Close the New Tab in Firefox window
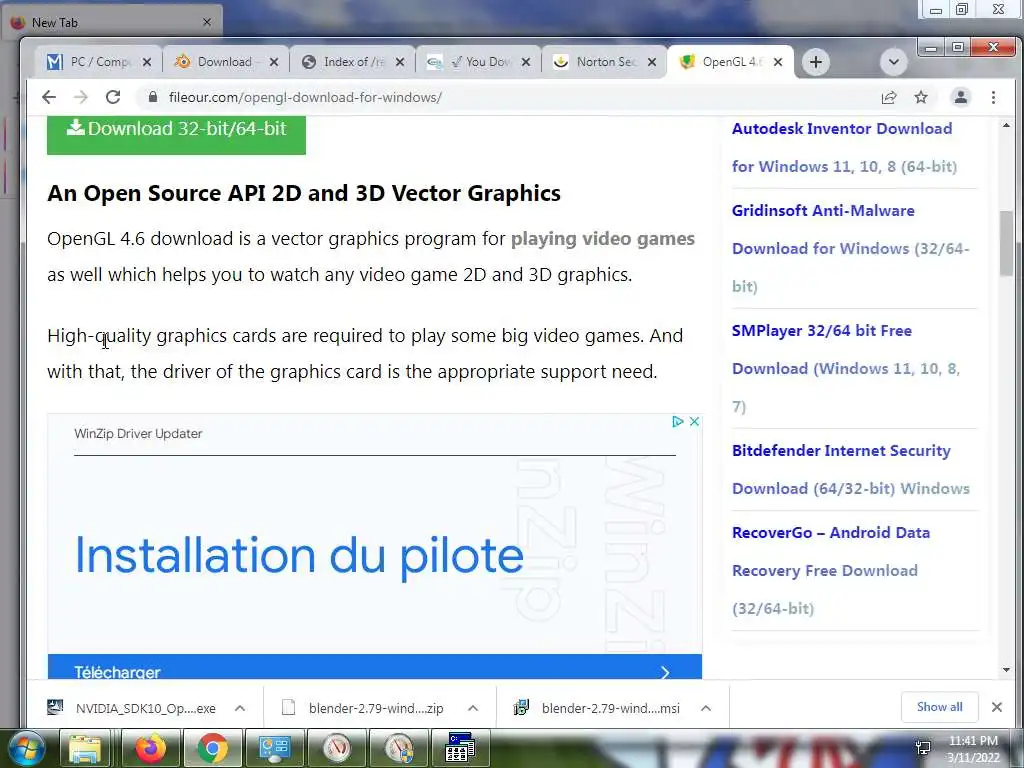The width and height of the screenshot is (1024, 768). pos(207,22)
